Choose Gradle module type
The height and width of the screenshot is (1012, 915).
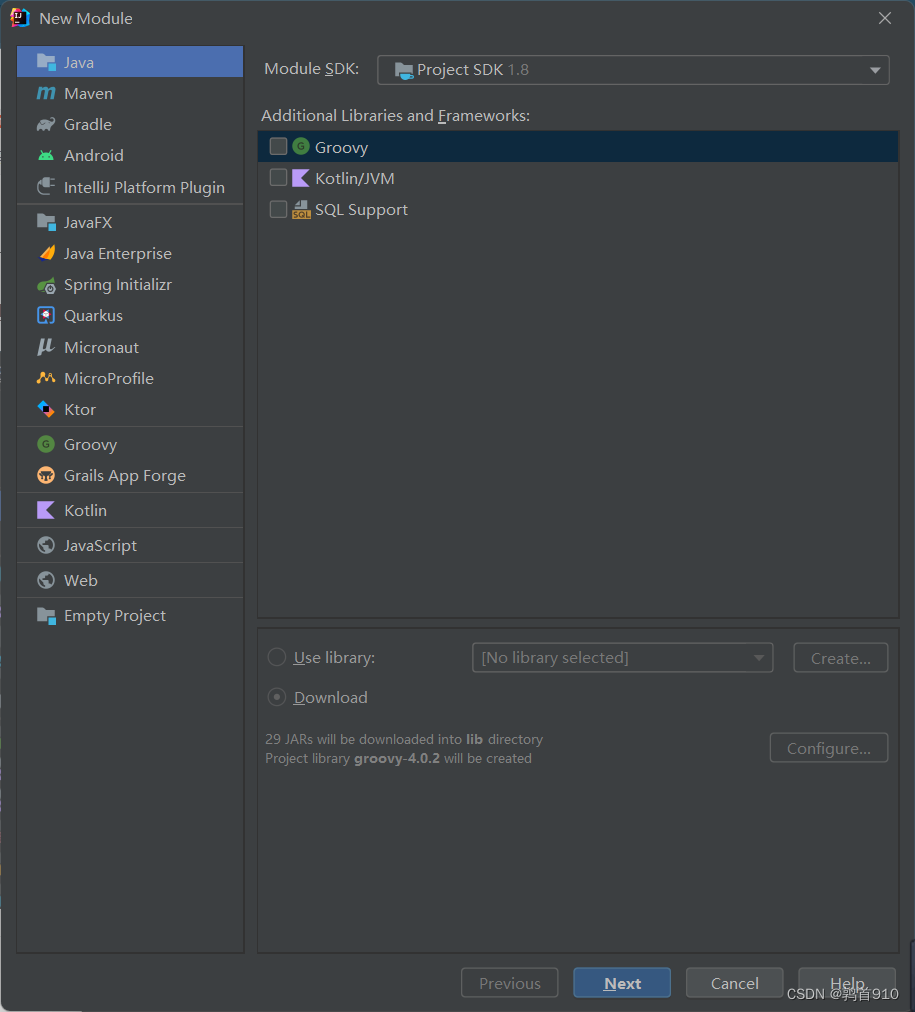[130, 124]
